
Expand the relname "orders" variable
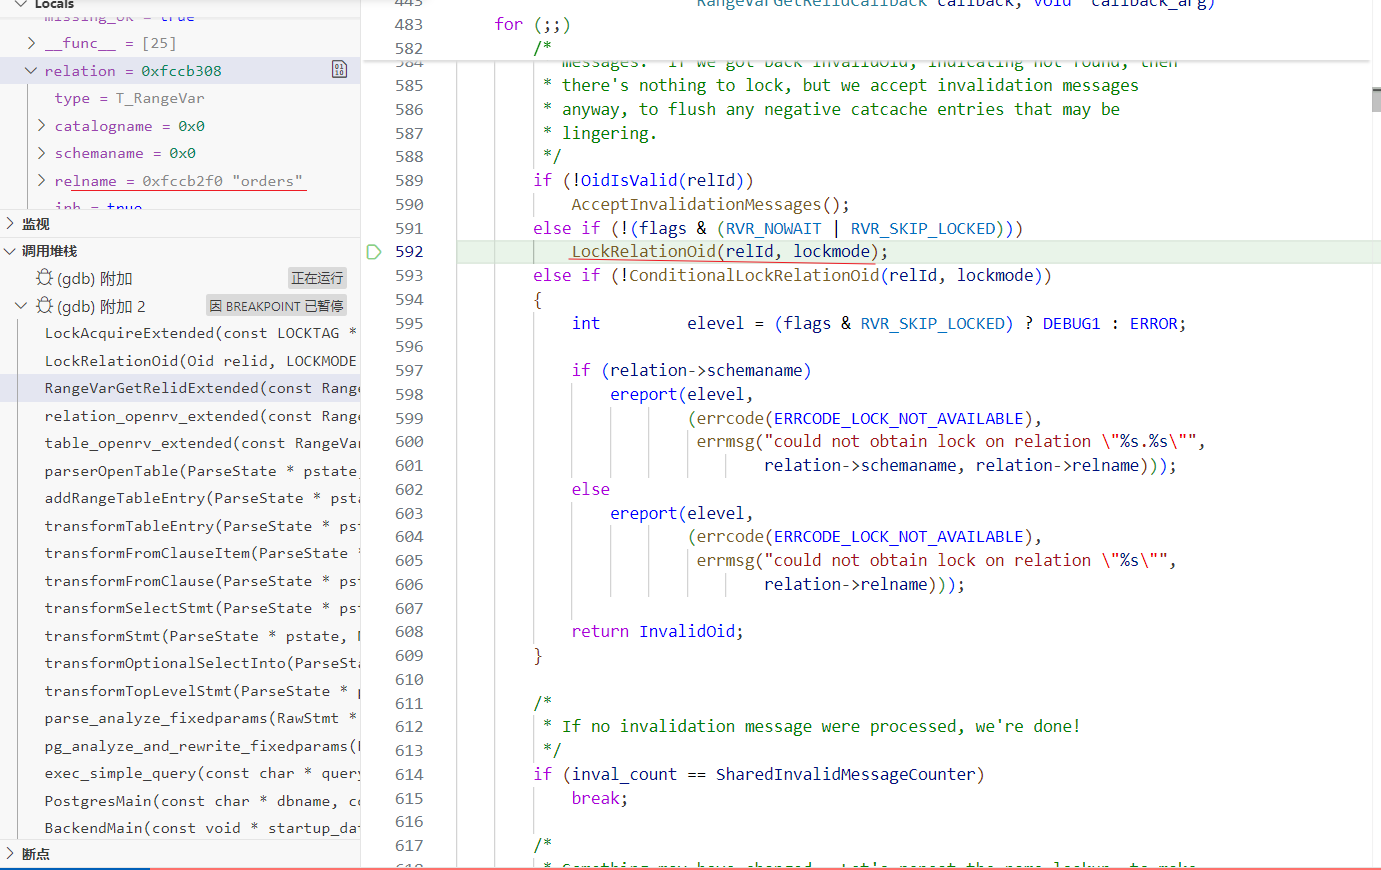tap(41, 181)
